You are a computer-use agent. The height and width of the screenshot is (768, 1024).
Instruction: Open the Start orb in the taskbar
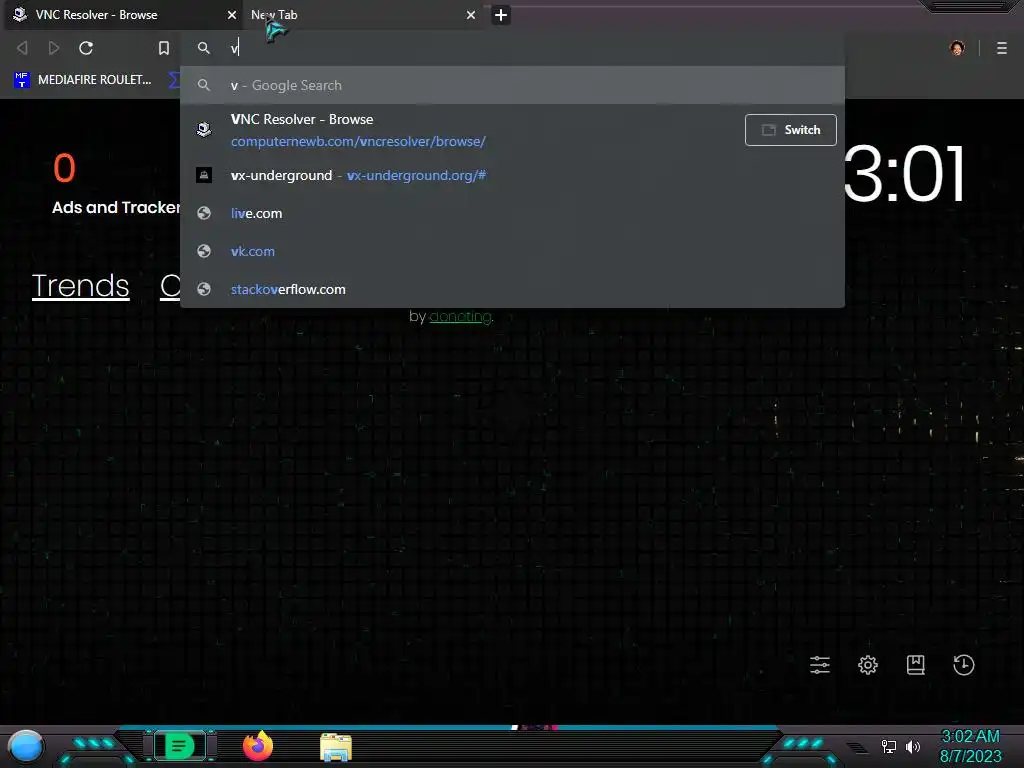(x=26, y=746)
